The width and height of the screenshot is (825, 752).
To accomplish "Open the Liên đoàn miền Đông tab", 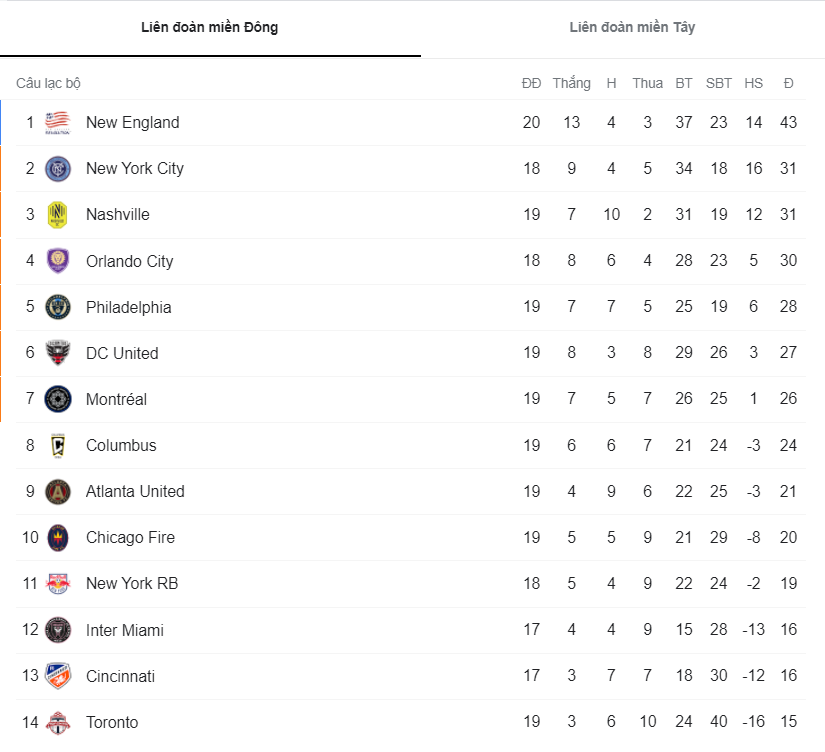I will [210, 28].
